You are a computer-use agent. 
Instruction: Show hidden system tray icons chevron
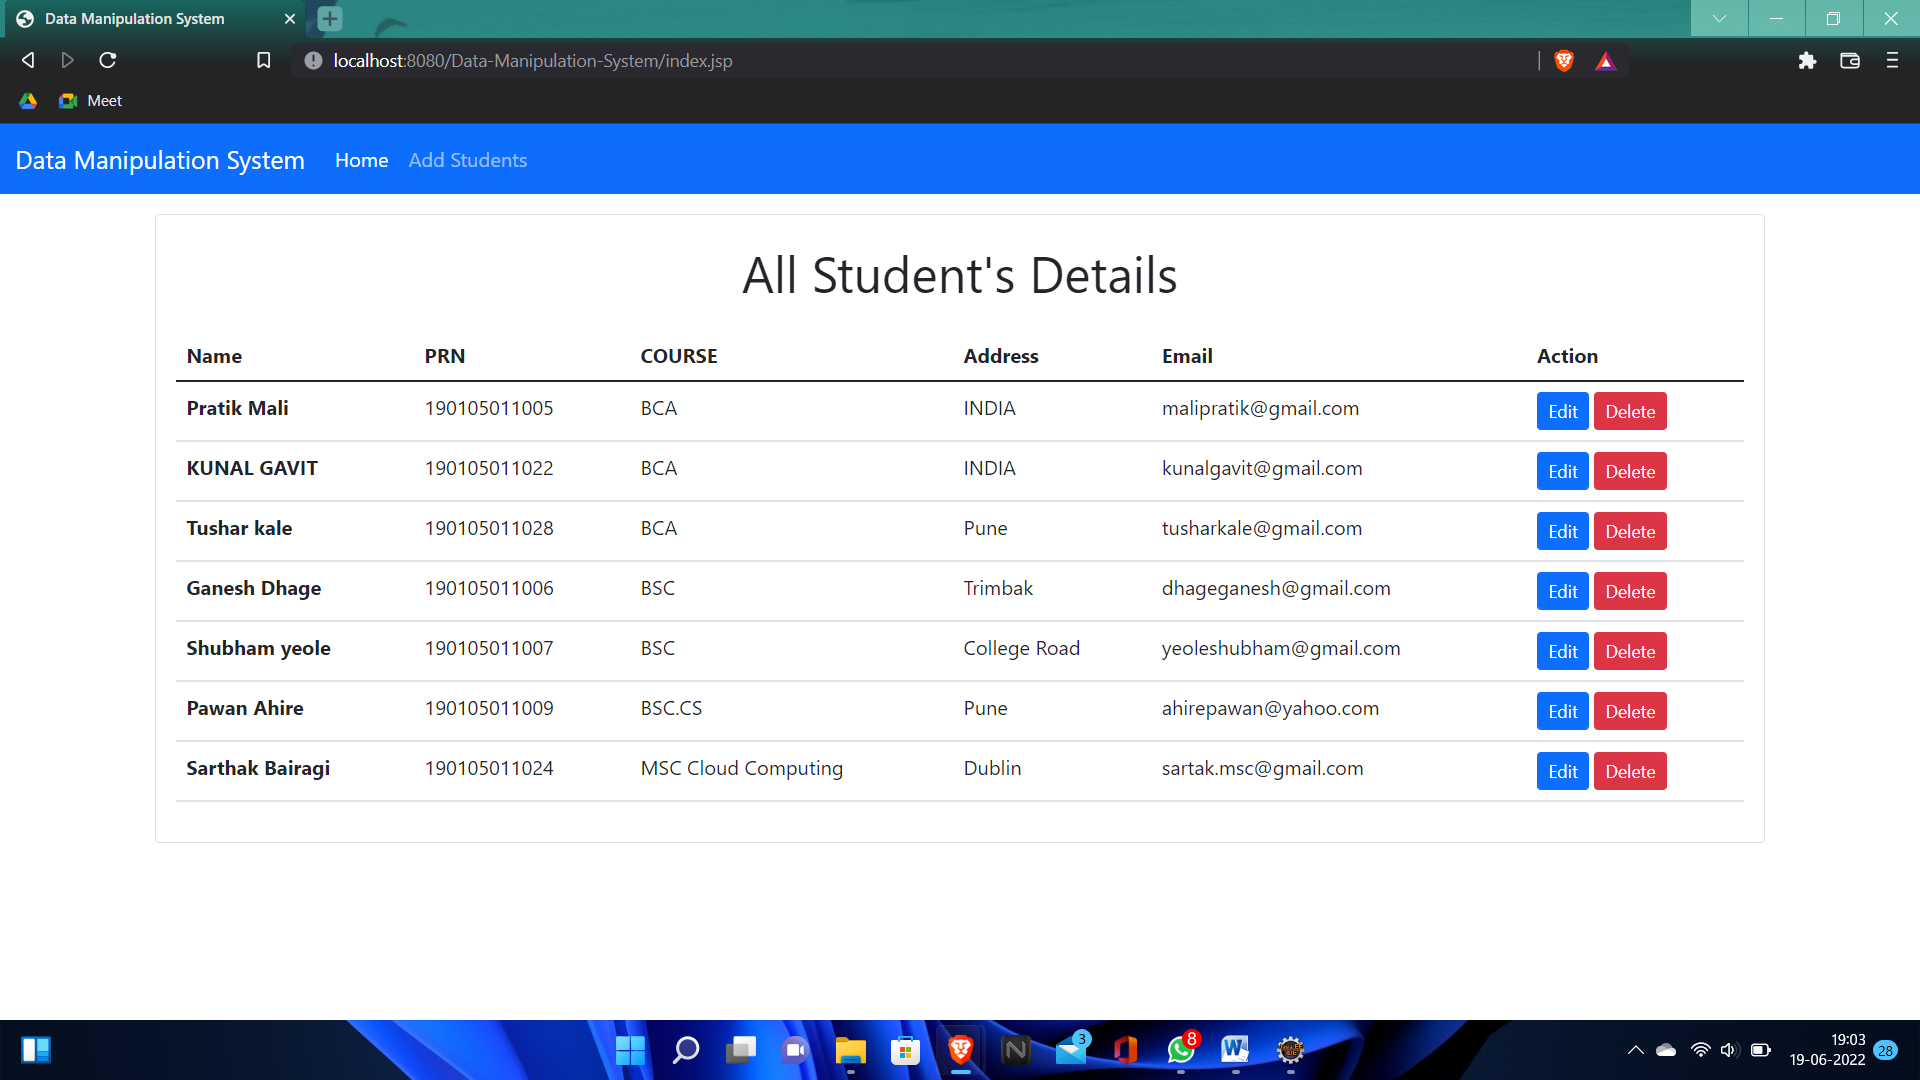coord(1635,1050)
